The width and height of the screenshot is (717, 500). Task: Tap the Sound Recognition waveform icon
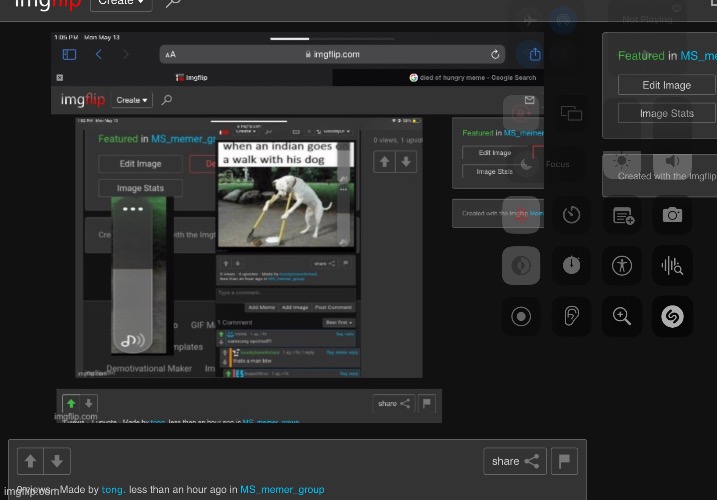672,265
